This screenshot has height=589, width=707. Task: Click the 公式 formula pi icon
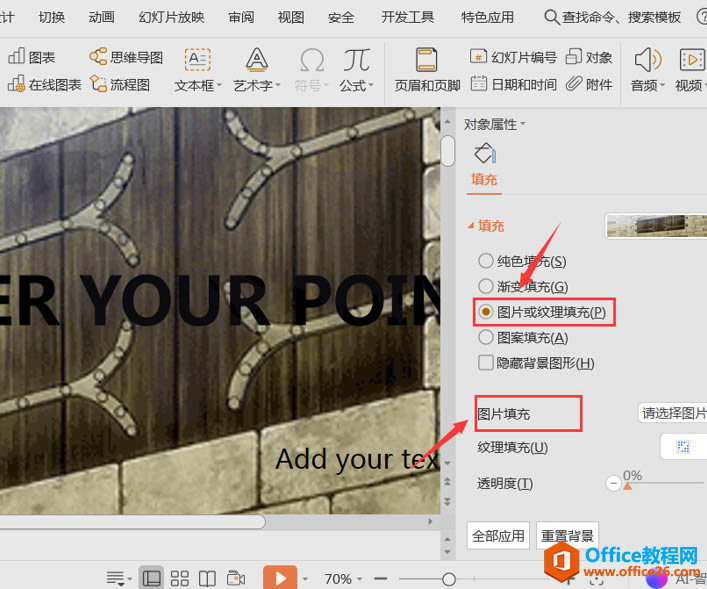357,60
